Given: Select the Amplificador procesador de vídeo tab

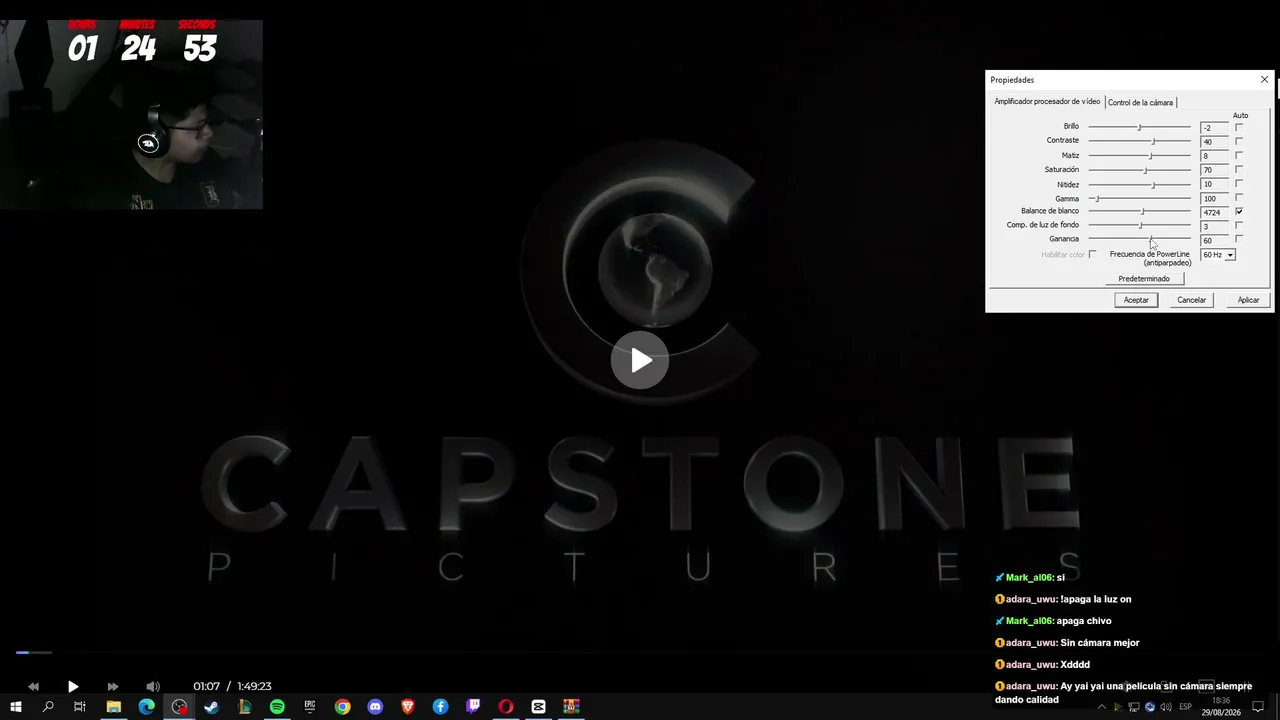Looking at the screenshot, I should [x=1047, y=101].
